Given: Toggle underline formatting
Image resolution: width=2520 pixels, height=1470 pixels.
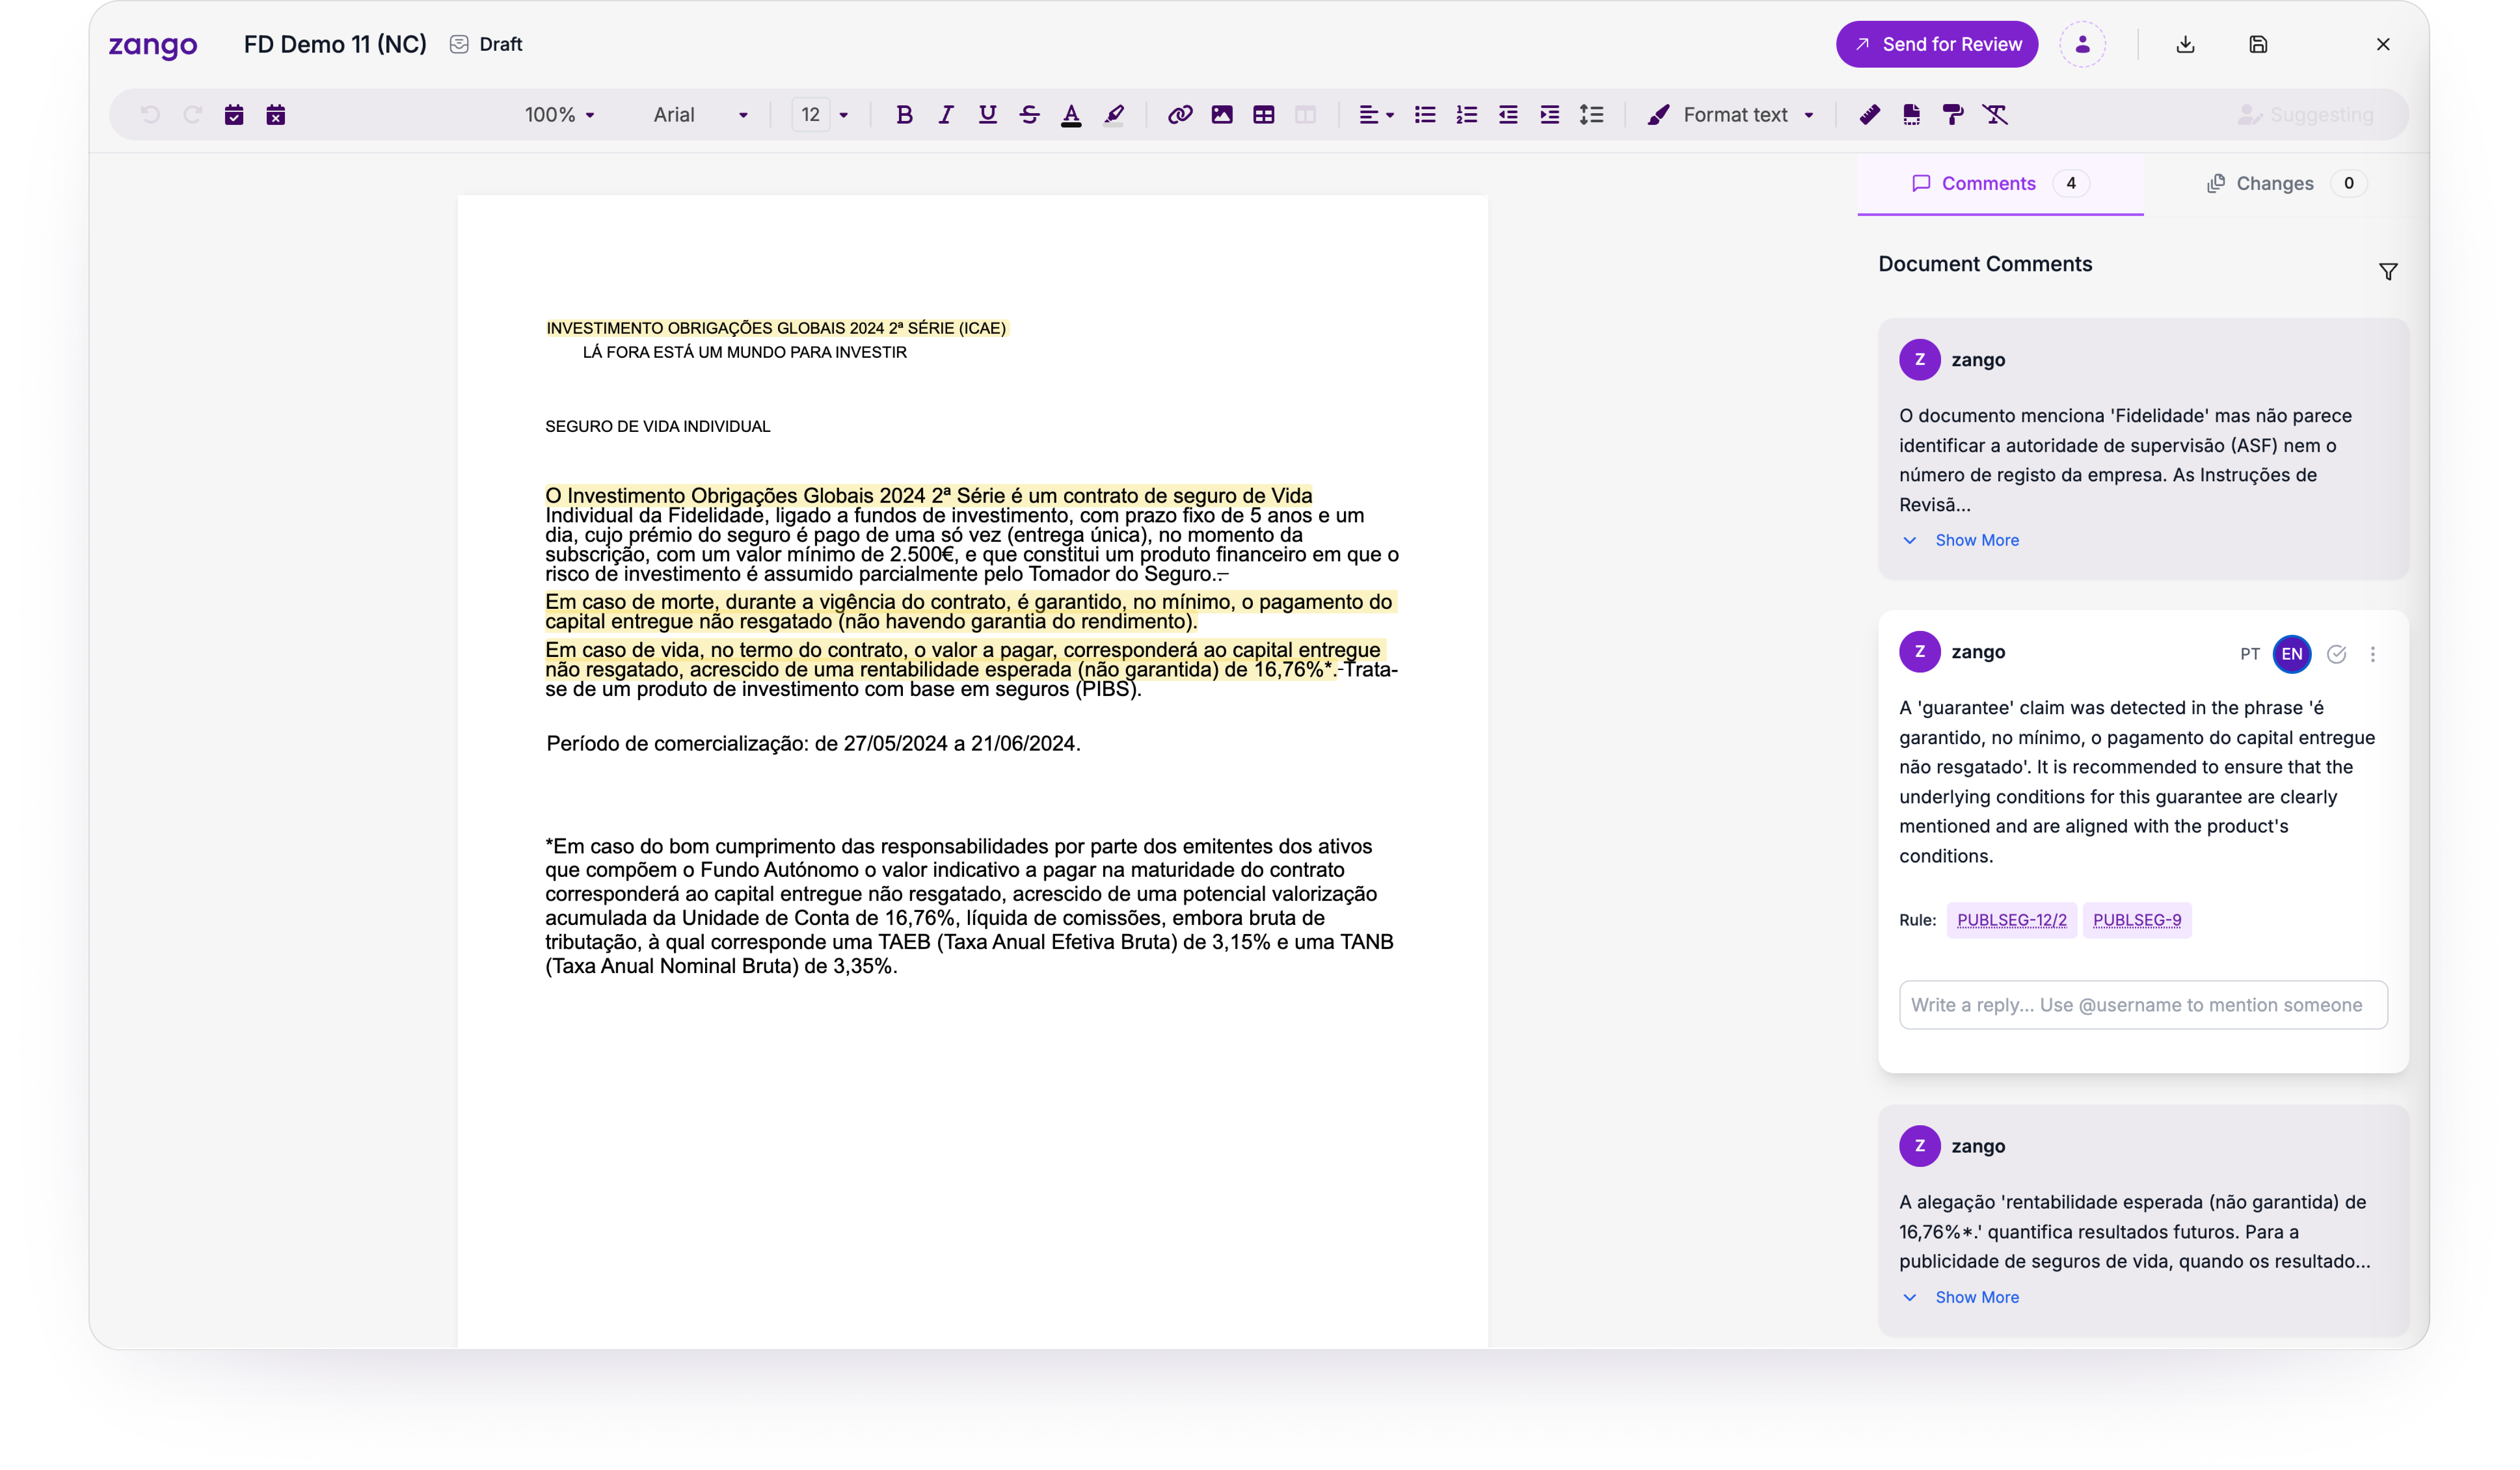Looking at the screenshot, I should pyautogui.click(x=988, y=115).
